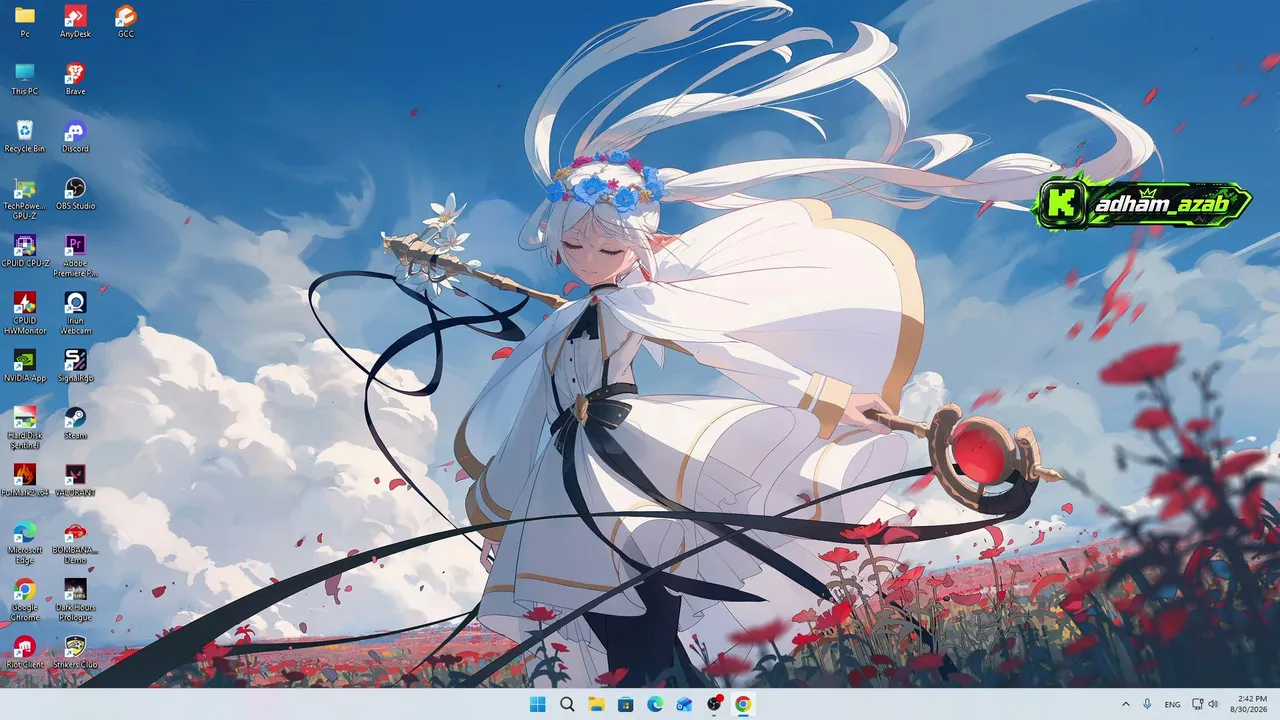Open the volume speaker tray icon

(x=1213, y=704)
